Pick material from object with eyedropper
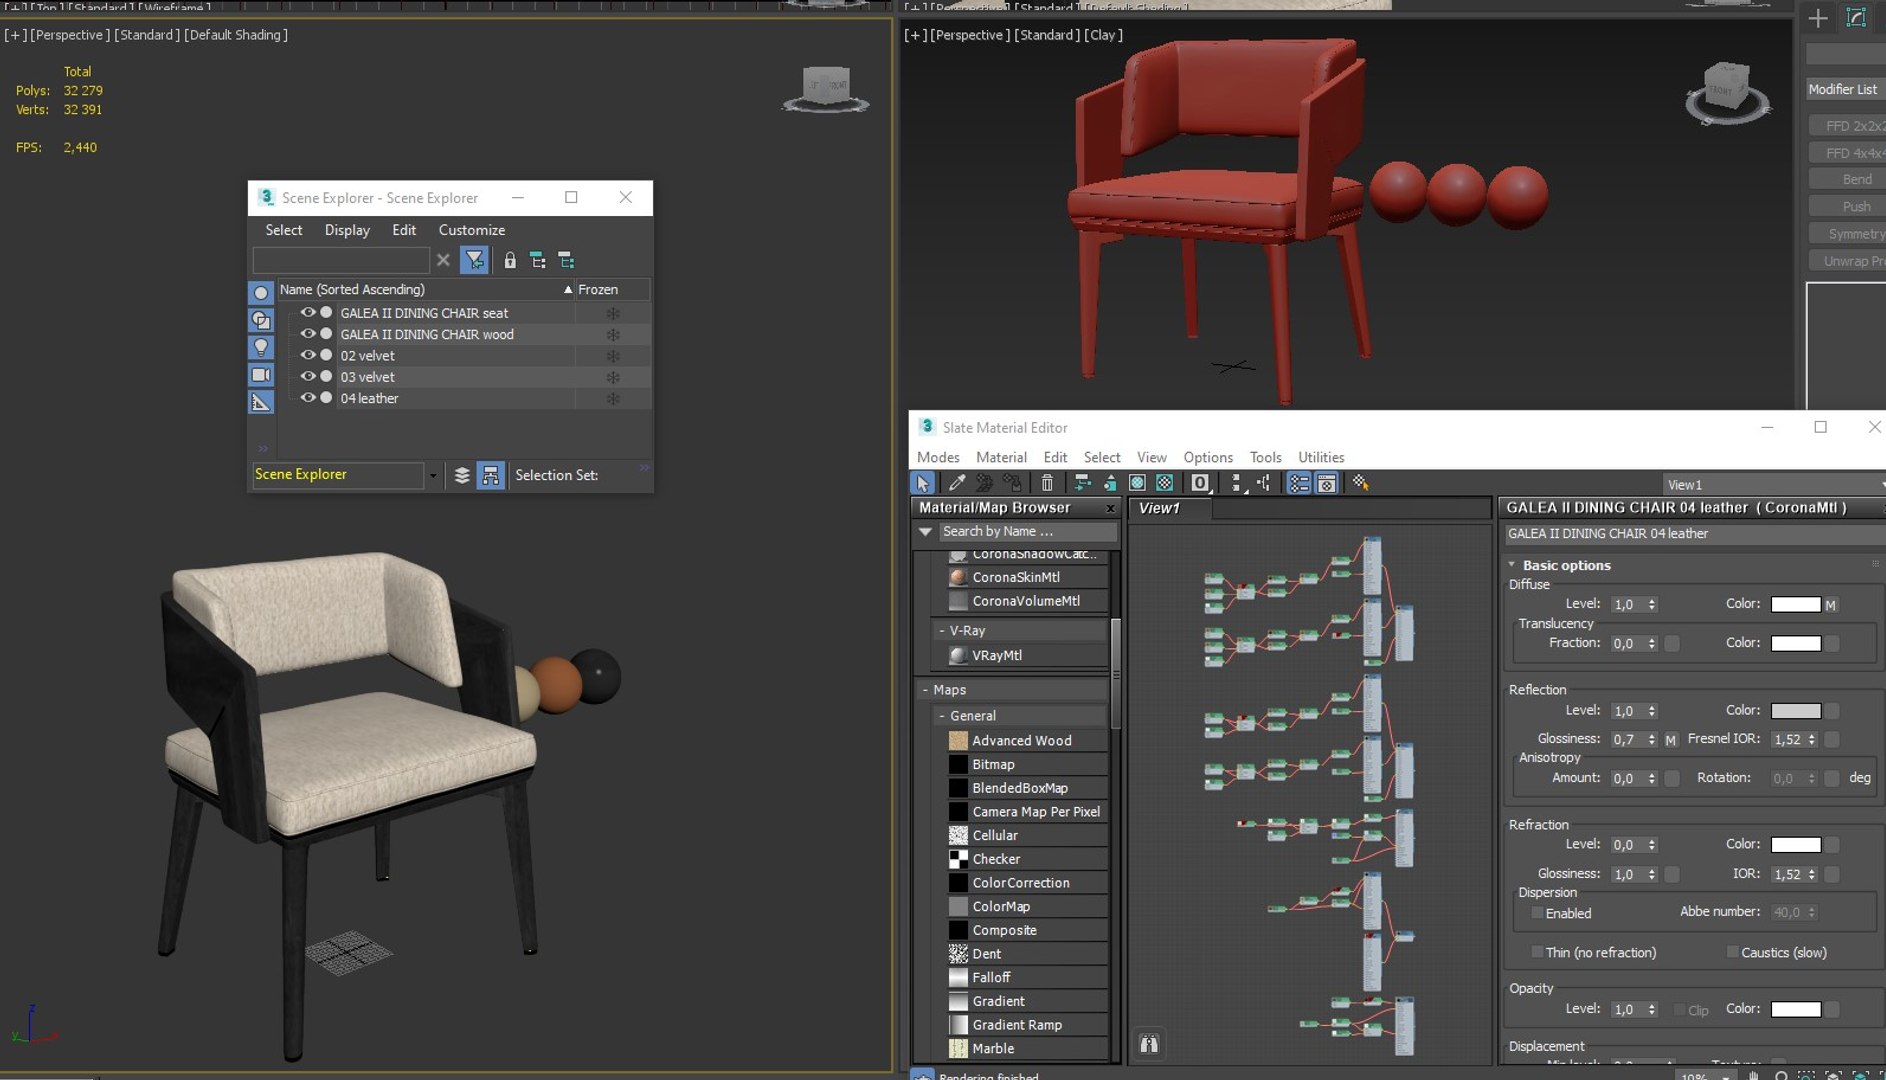Viewport: 1886px width, 1080px height. [957, 483]
